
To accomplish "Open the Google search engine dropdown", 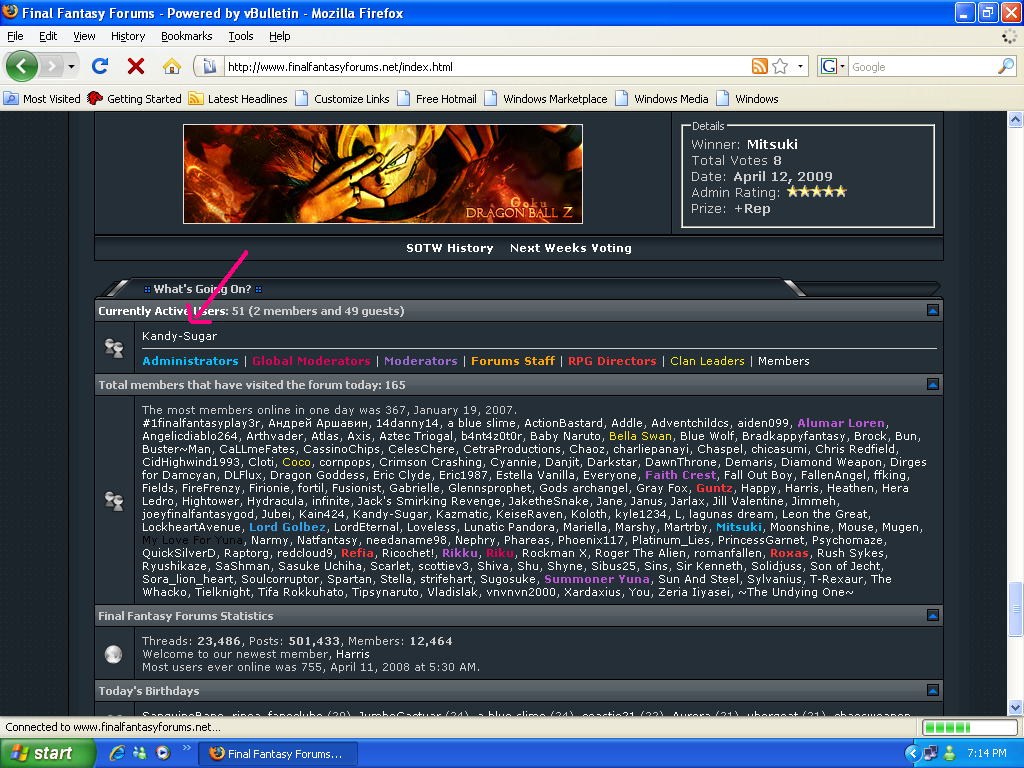I will tap(833, 67).
